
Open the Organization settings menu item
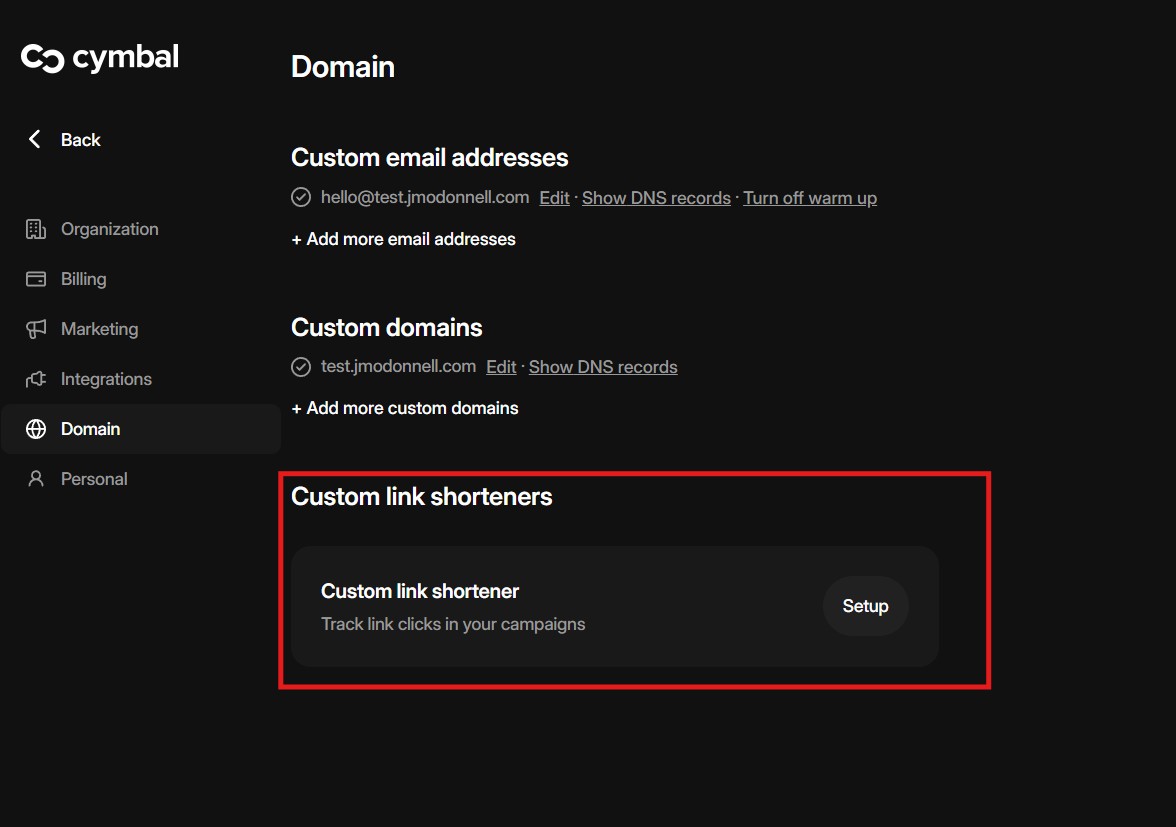point(109,229)
